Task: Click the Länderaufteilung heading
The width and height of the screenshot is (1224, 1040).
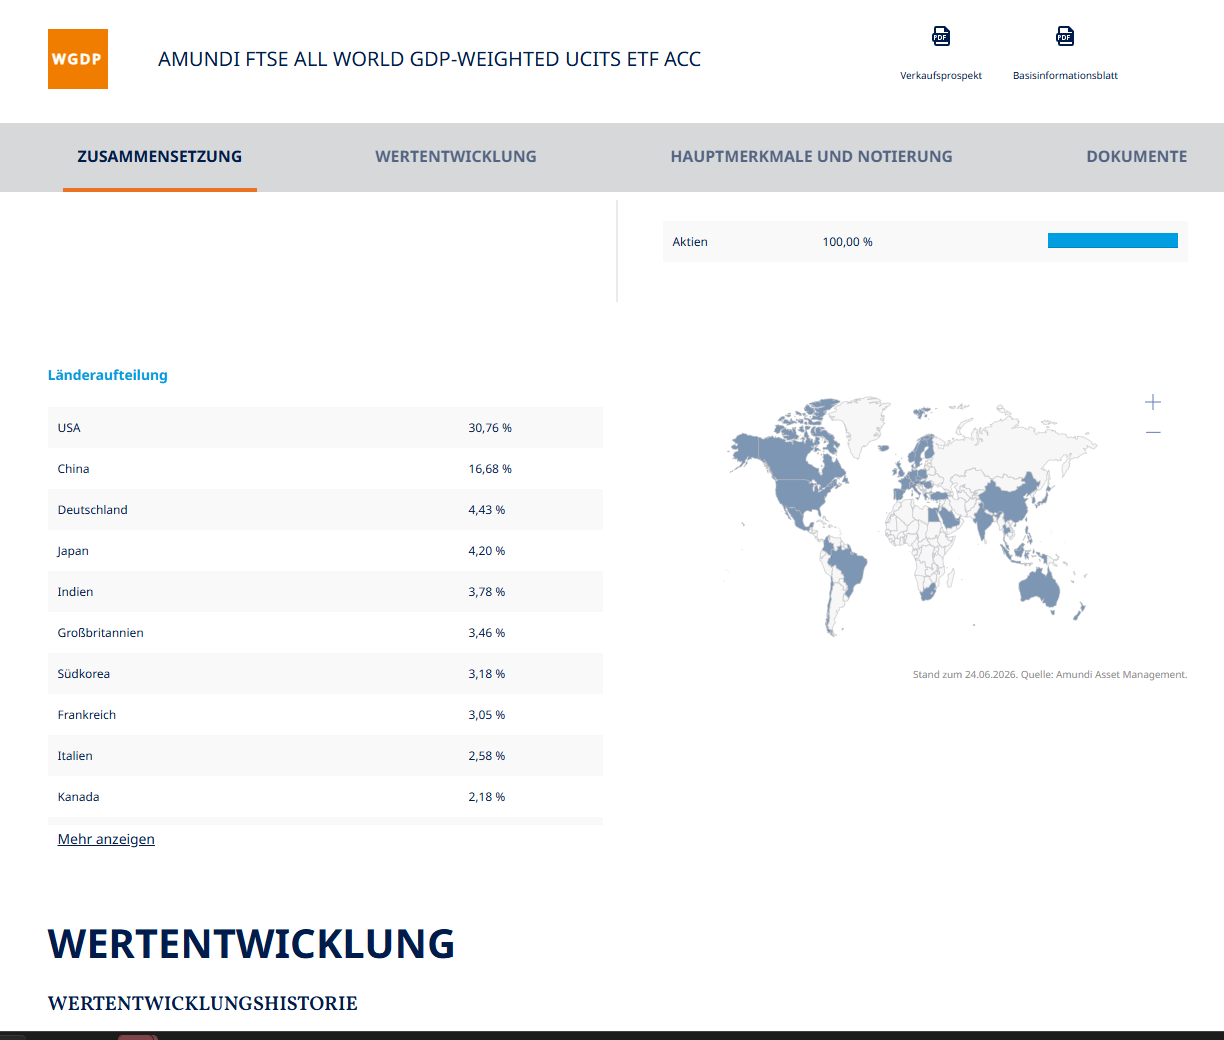Action: tap(108, 375)
